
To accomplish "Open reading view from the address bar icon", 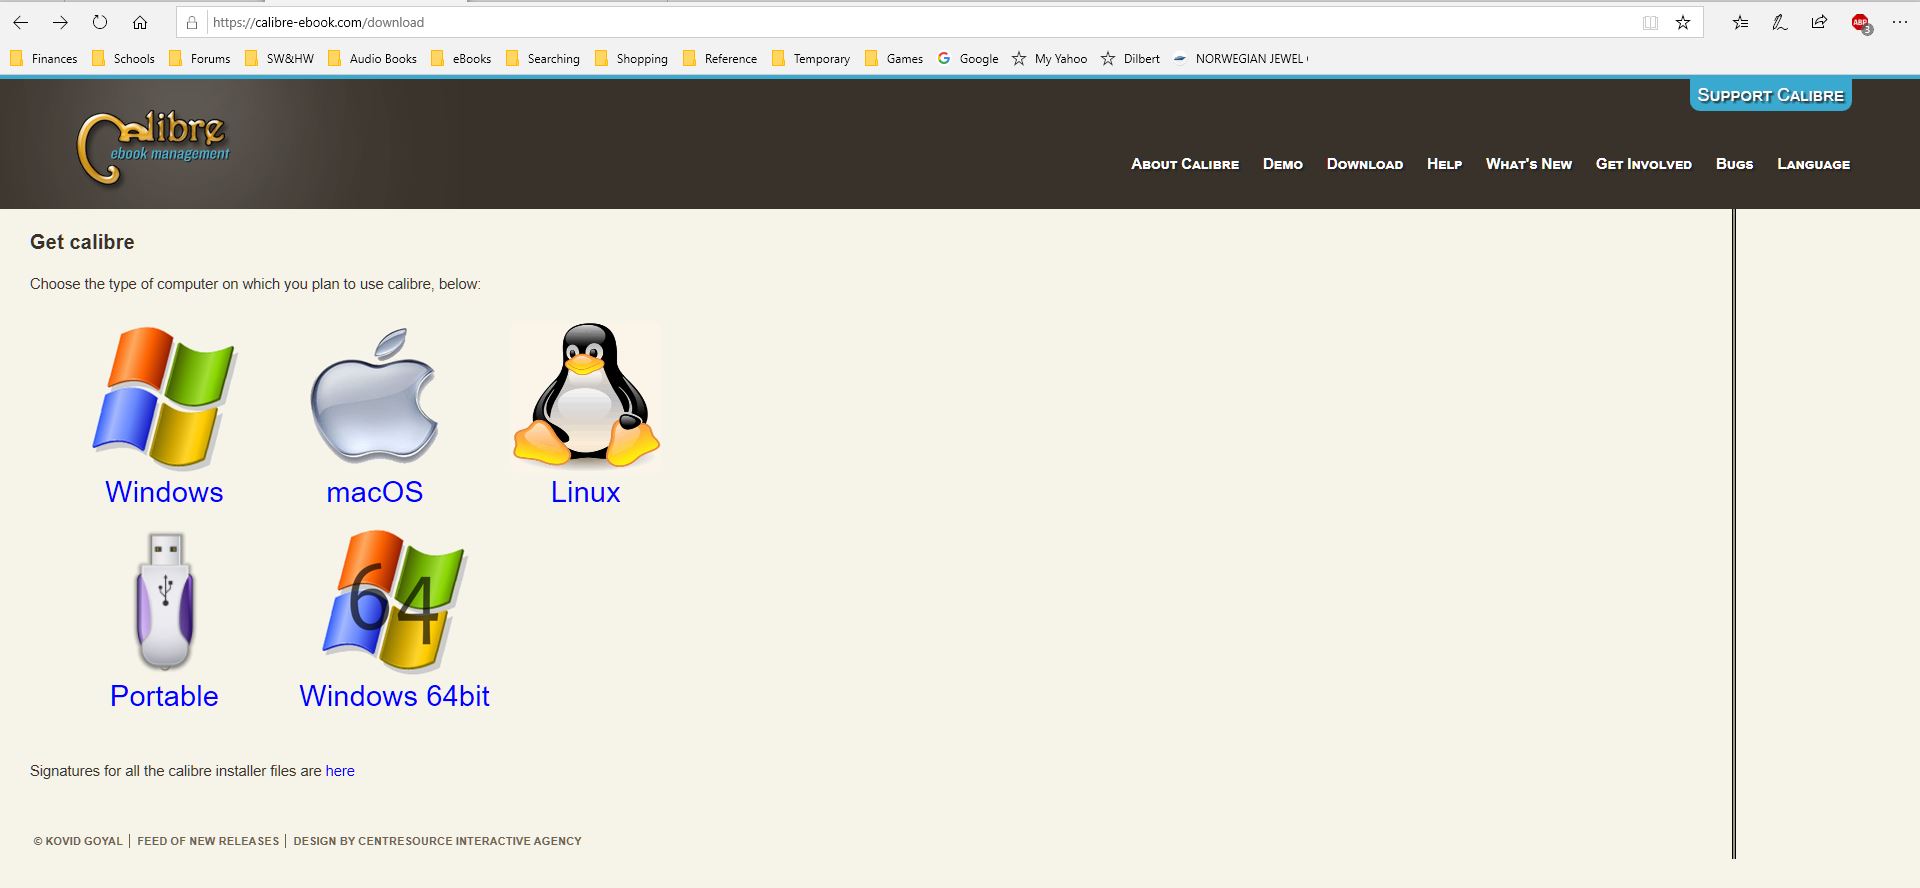I will click(x=1650, y=22).
